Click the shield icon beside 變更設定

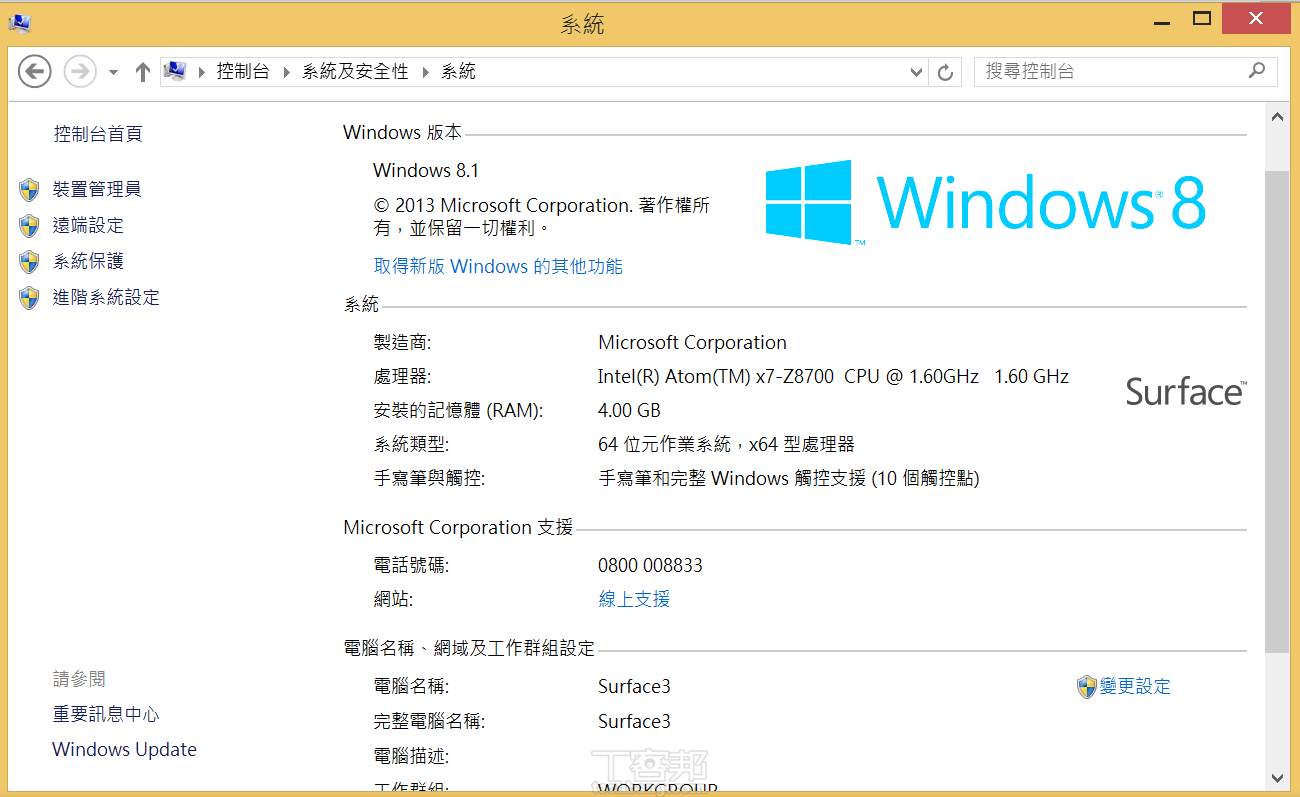(x=1087, y=687)
